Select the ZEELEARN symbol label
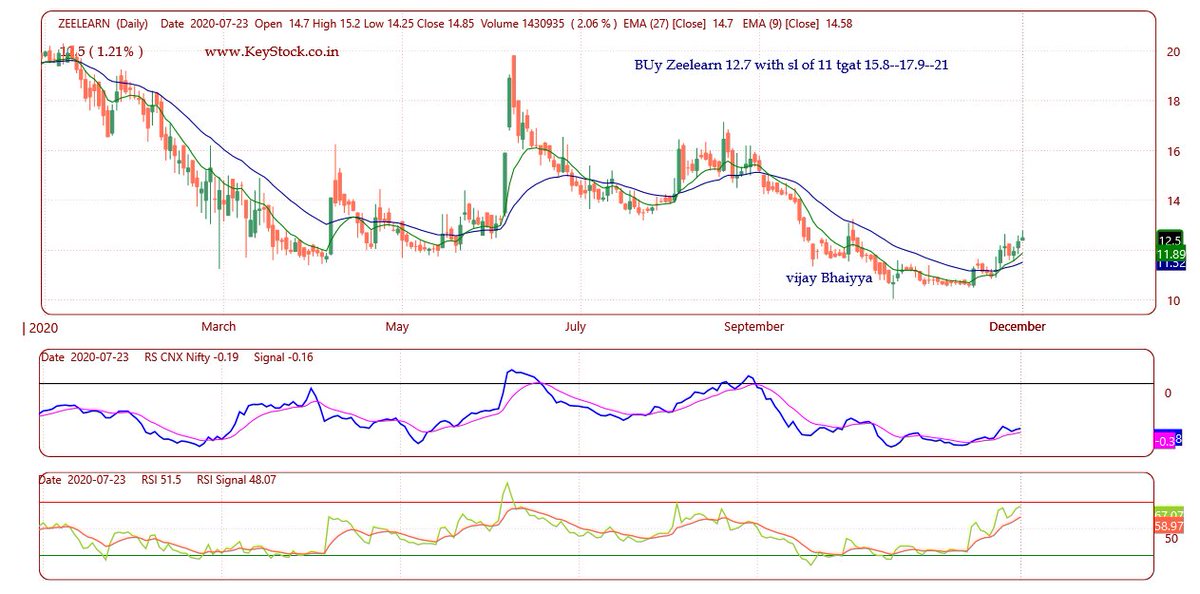Screen dimensions: 1200x594 85,22
